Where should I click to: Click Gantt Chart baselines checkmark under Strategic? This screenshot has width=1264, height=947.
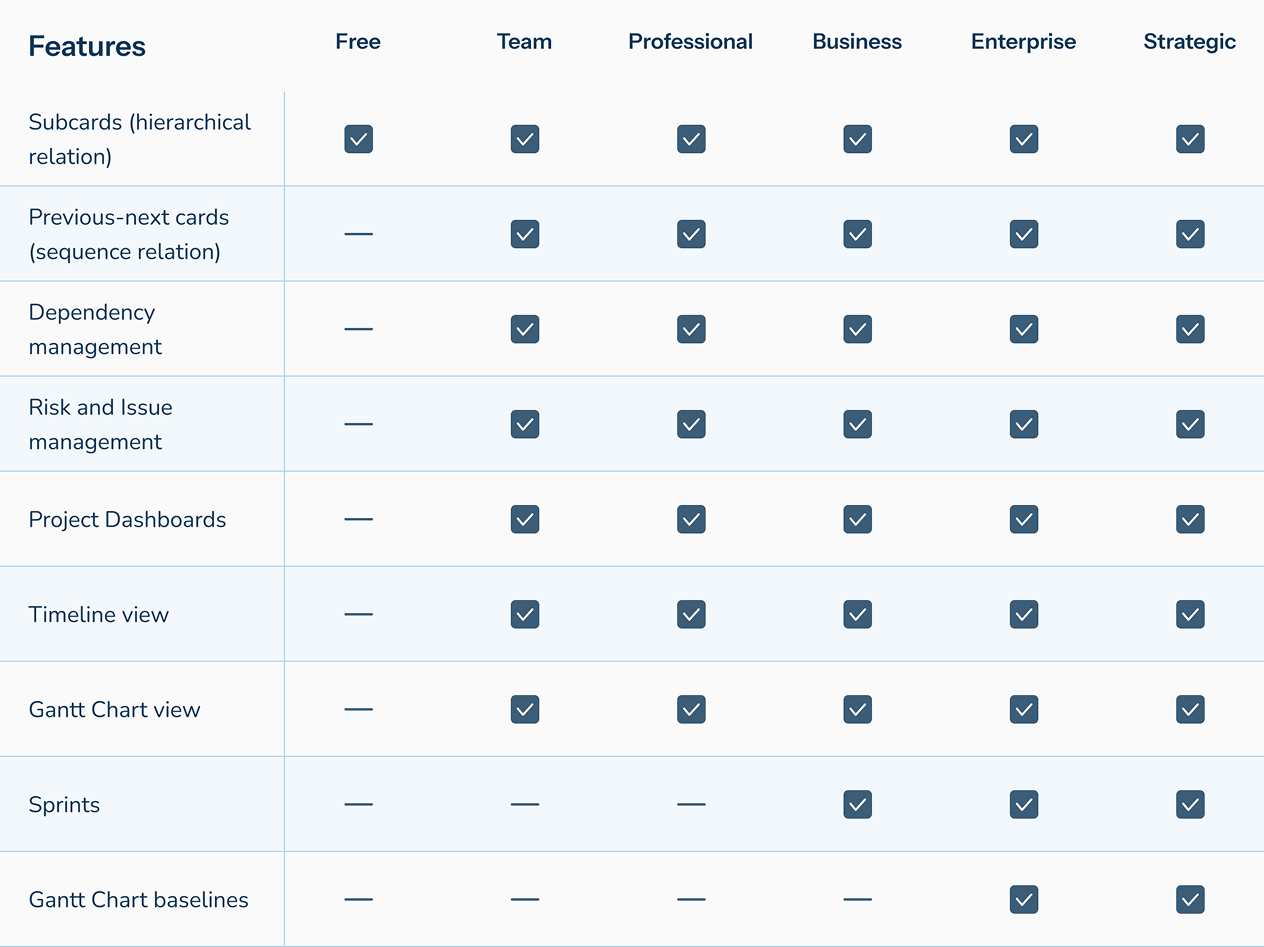click(1190, 899)
